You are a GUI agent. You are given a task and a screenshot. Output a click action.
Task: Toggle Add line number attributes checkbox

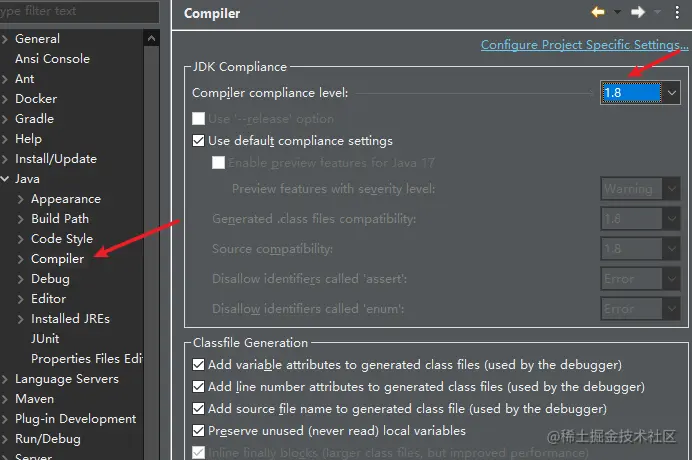199,387
